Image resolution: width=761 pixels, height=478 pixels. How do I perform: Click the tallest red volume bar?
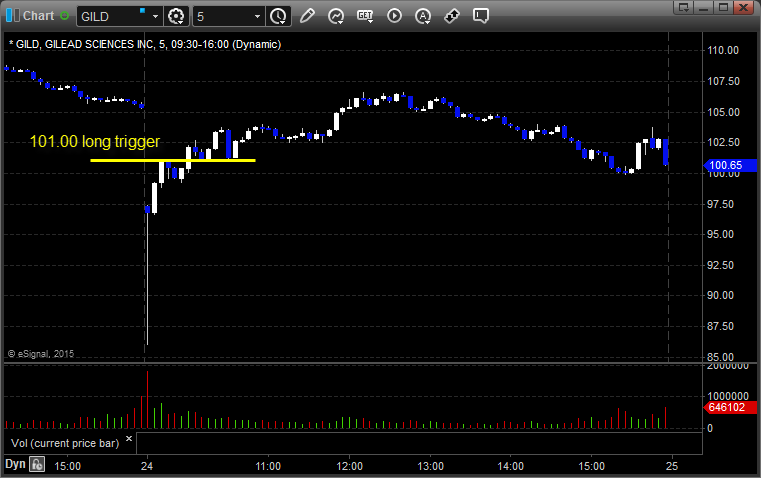pos(148,399)
